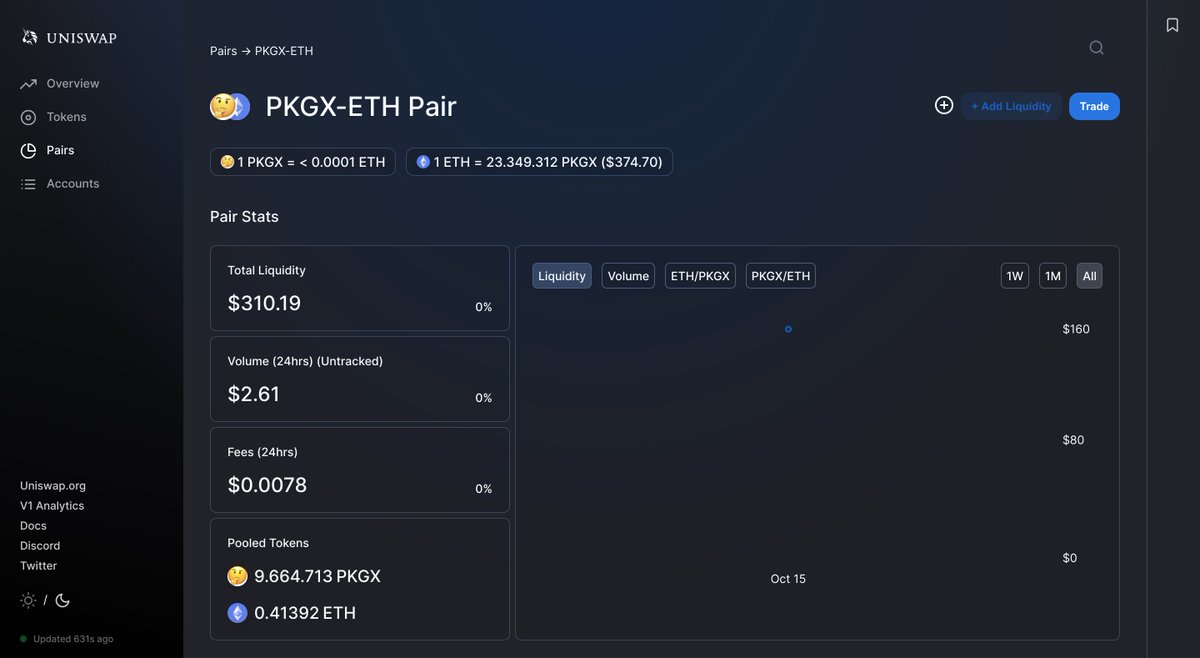1200x658 pixels.
Task: Click PKGX emoji icon in Pooled Tokens
Action: coord(237,576)
